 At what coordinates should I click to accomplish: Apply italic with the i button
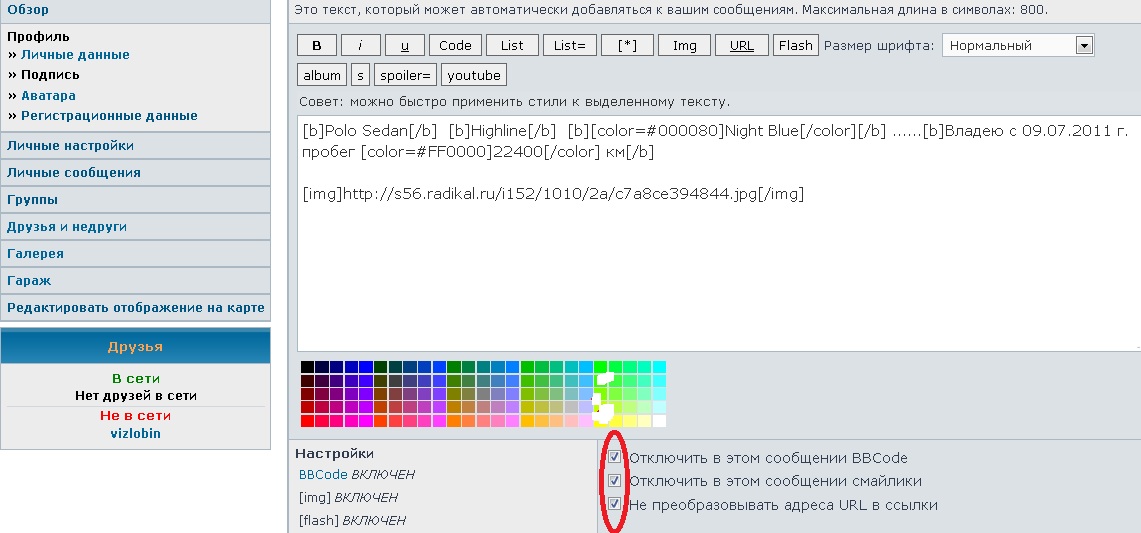click(x=361, y=45)
